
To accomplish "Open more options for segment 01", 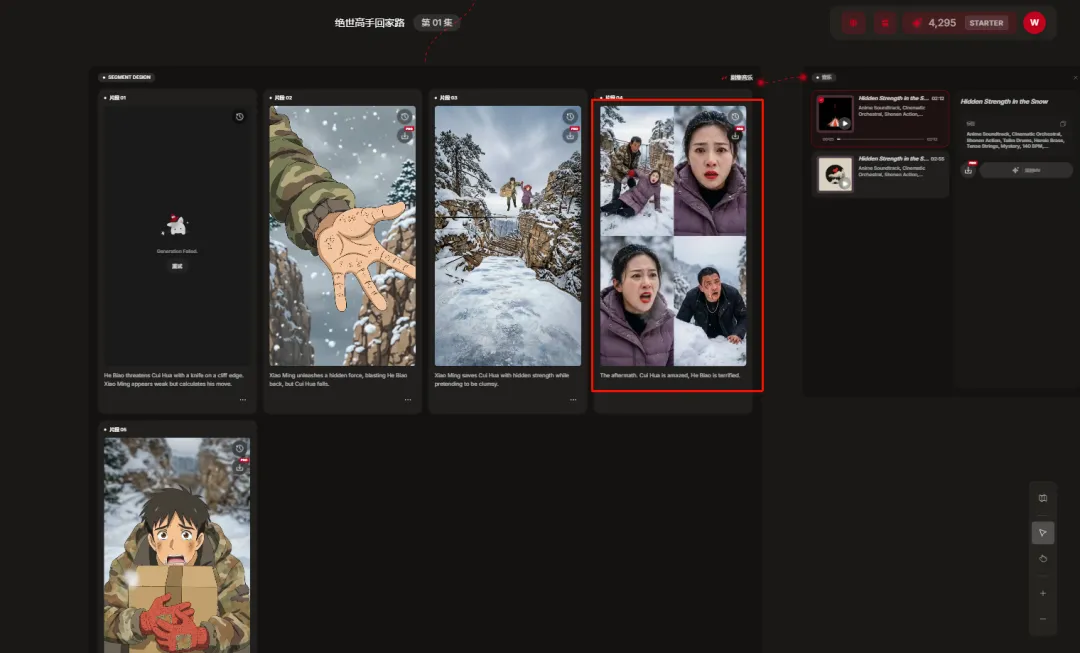I will point(242,400).
